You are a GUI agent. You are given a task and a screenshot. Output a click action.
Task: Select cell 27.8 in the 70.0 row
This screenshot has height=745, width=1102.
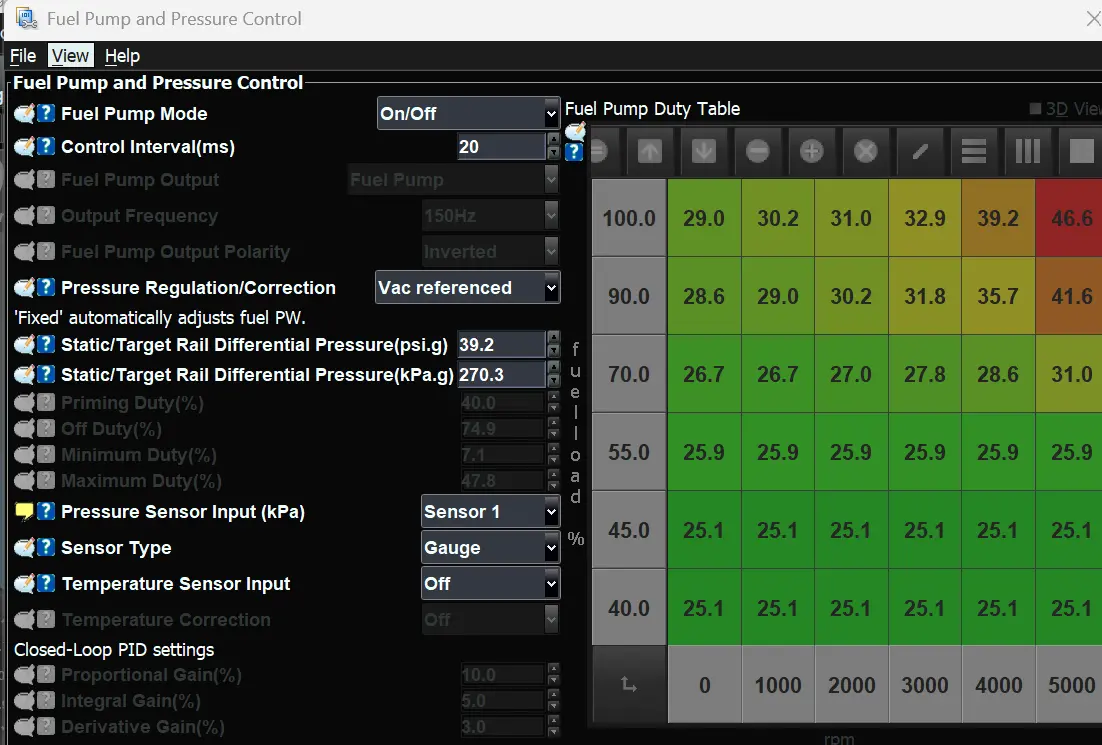point(925,374)
